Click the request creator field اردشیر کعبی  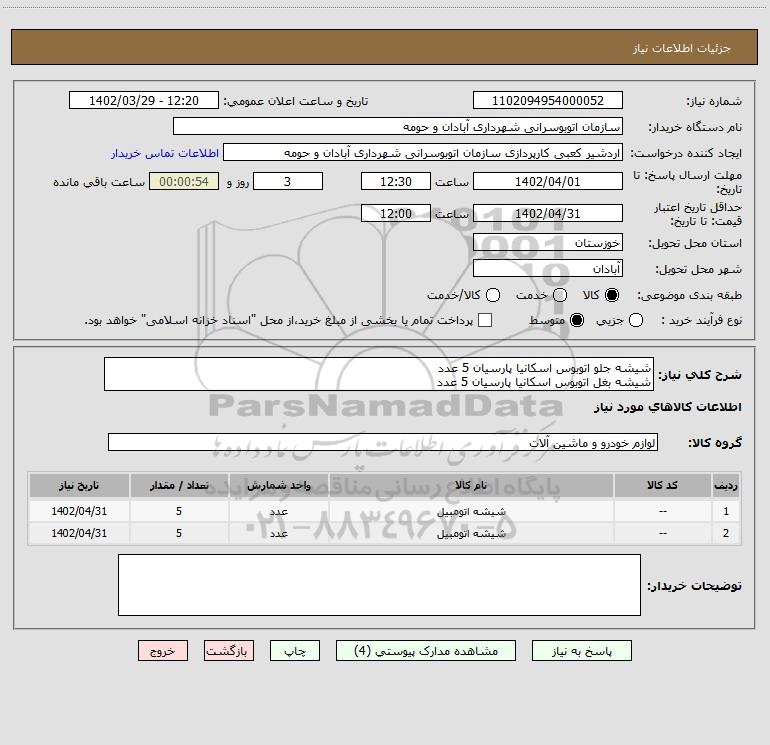(423, 153)
